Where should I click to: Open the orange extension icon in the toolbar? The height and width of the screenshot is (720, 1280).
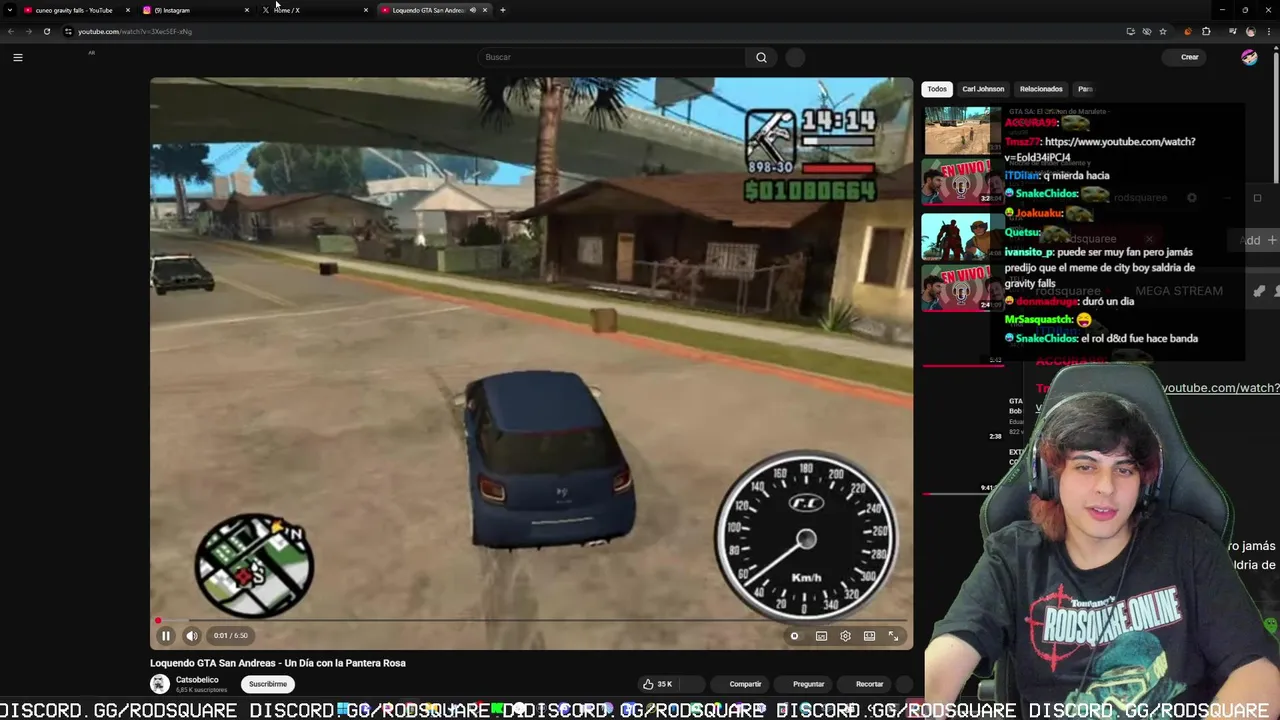(x=1187, y=31)
